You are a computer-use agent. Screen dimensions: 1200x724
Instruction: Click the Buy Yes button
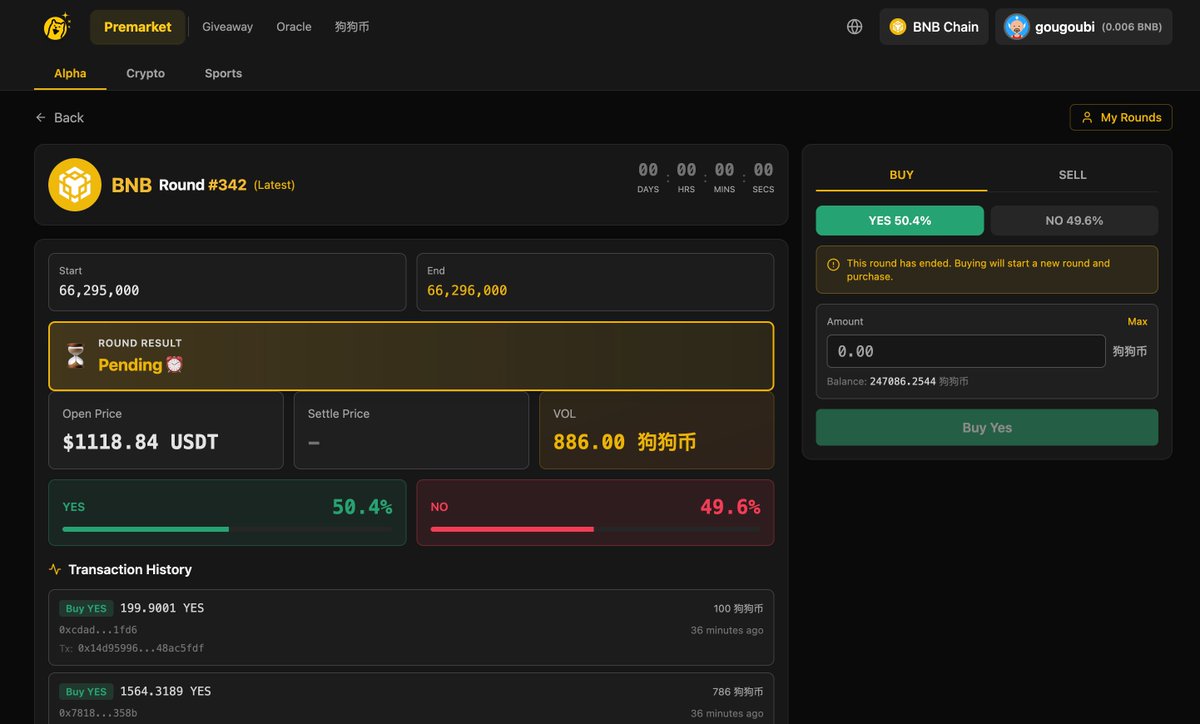(x=987, y=427)
